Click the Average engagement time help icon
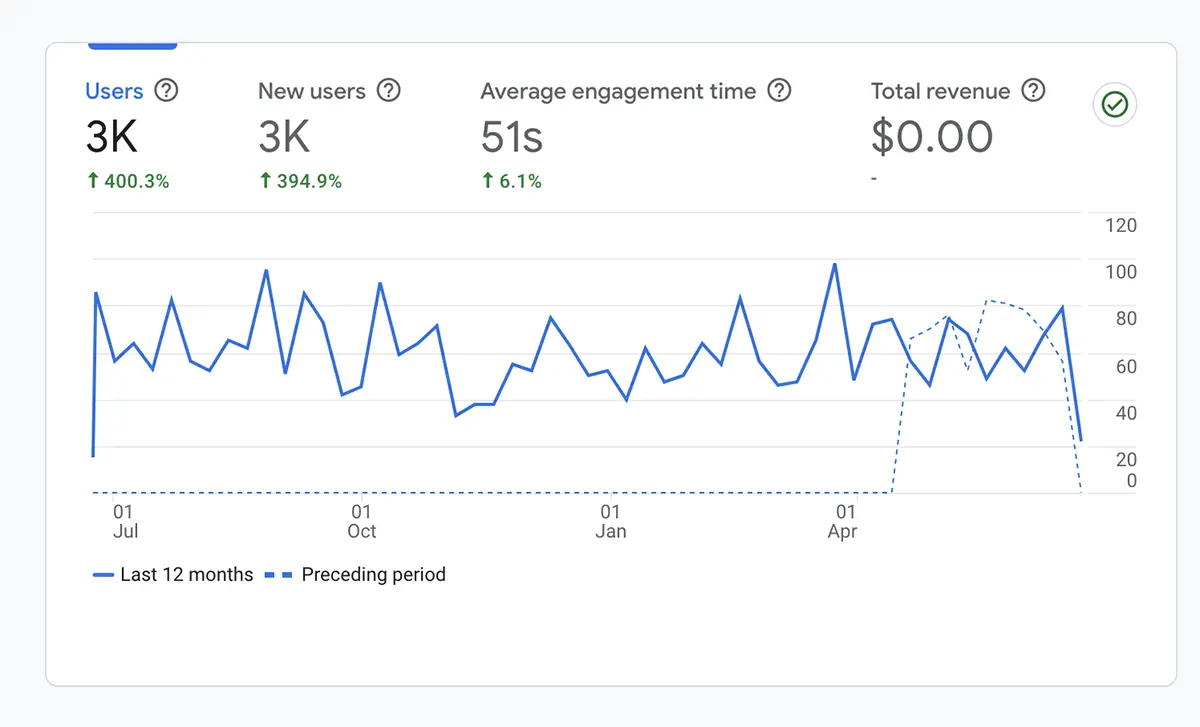 pos(779,90)
